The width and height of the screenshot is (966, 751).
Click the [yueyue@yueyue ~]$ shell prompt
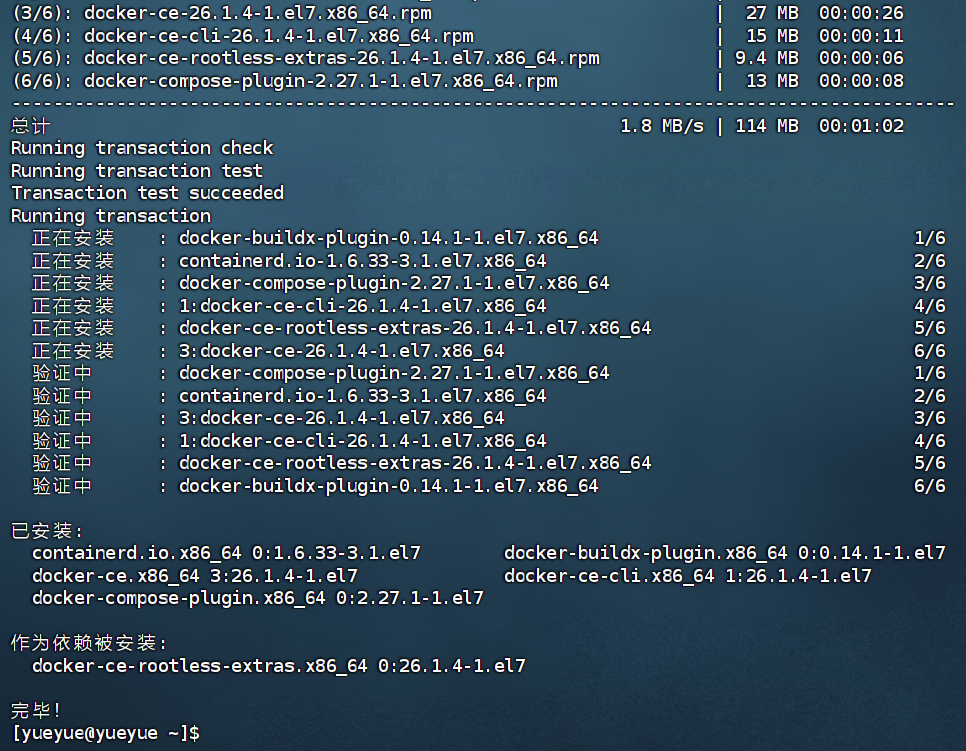point(105,733)
